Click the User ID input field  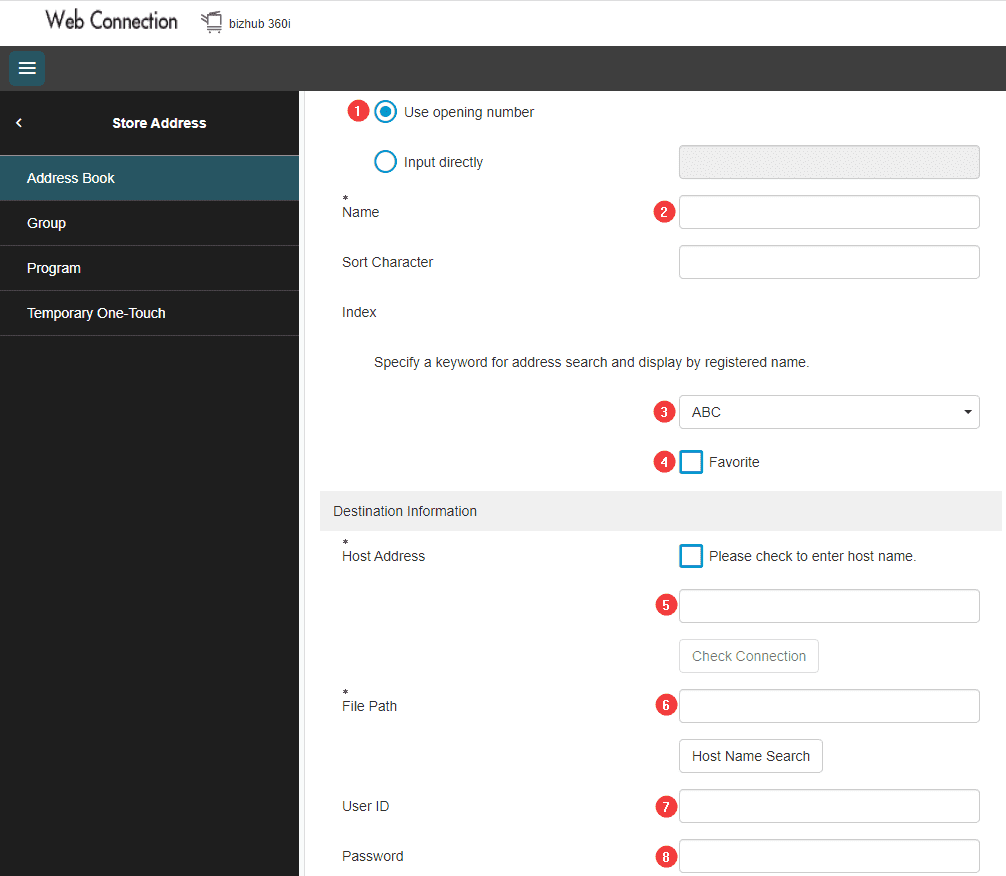(x=829, y=806)
